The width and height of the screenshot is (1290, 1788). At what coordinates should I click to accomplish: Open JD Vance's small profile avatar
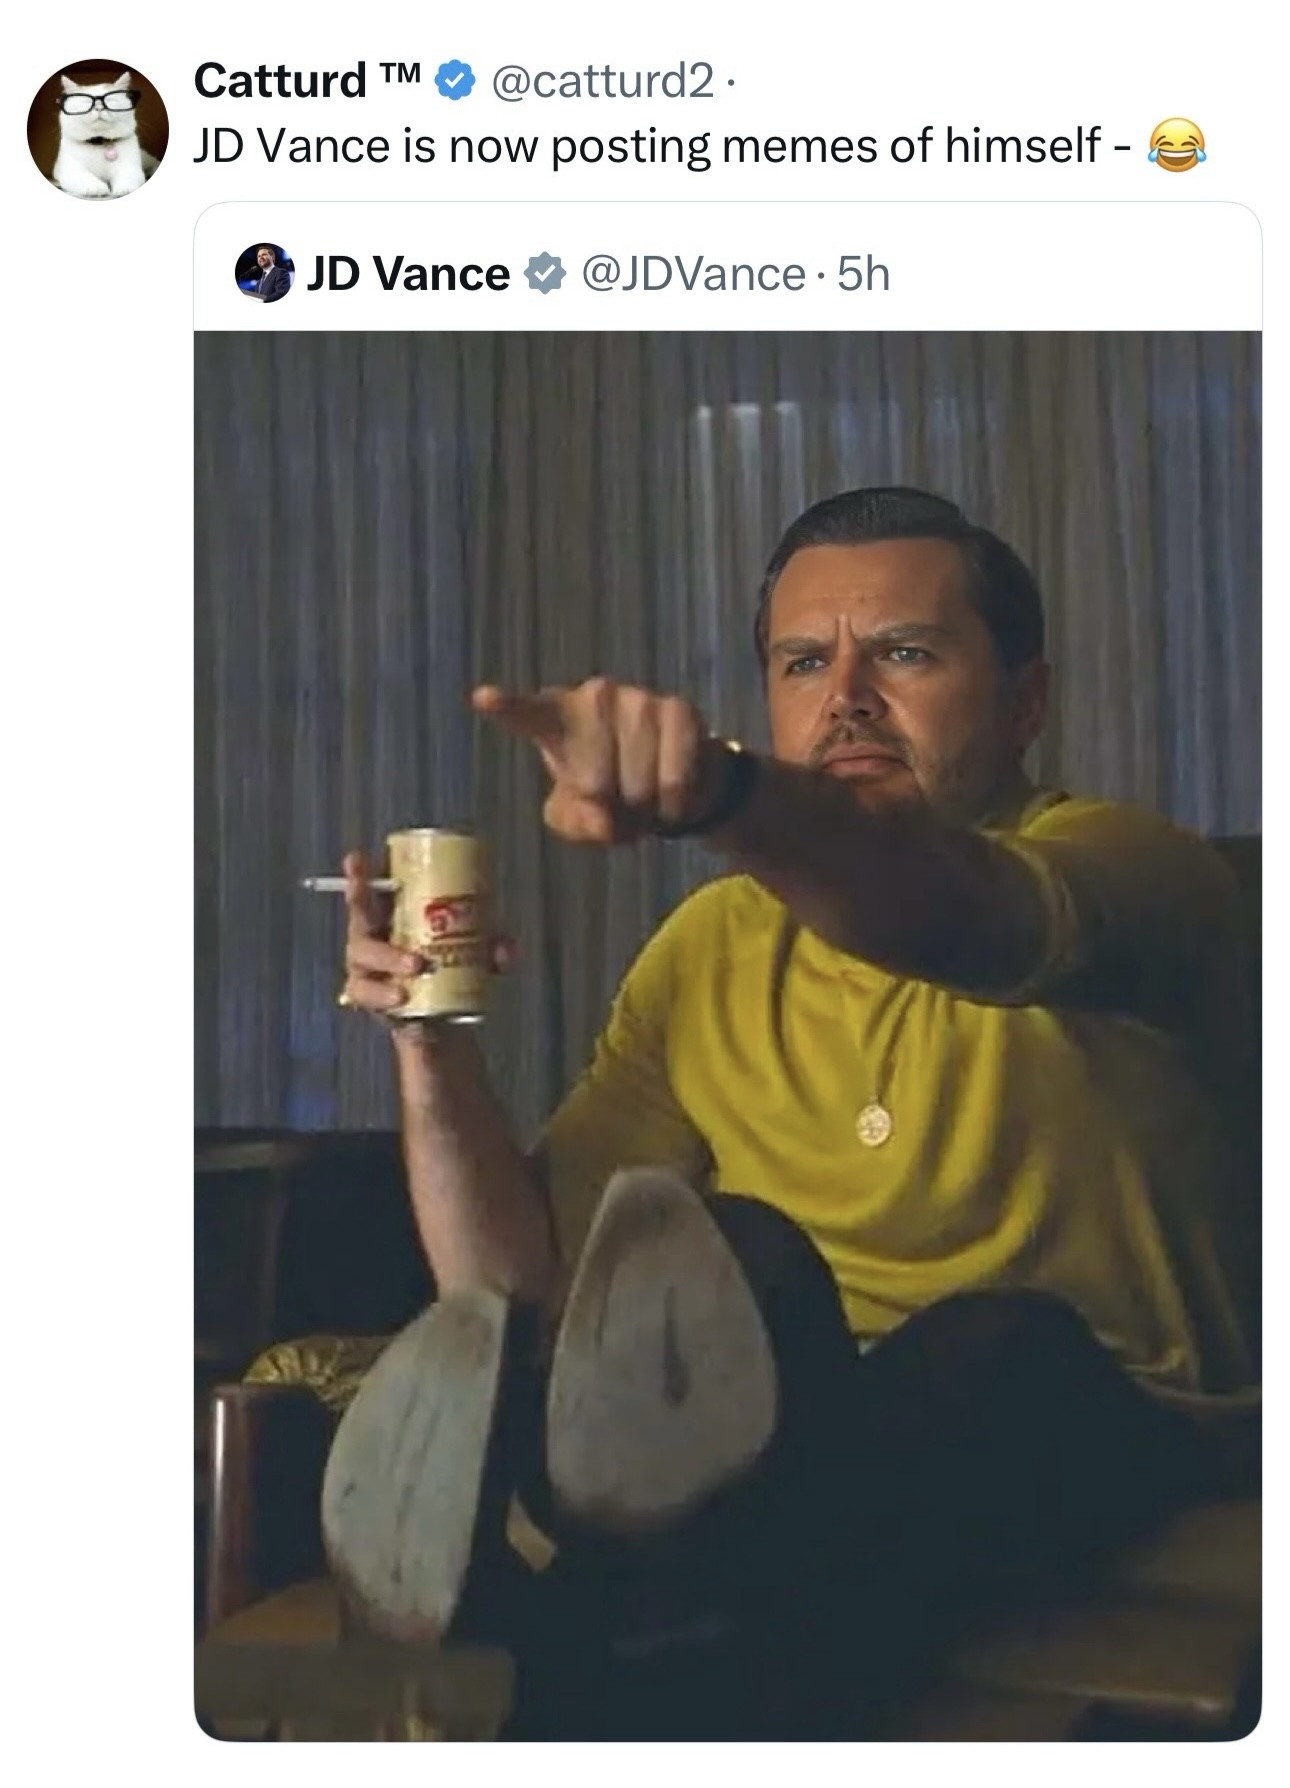[x=264, y=273]
